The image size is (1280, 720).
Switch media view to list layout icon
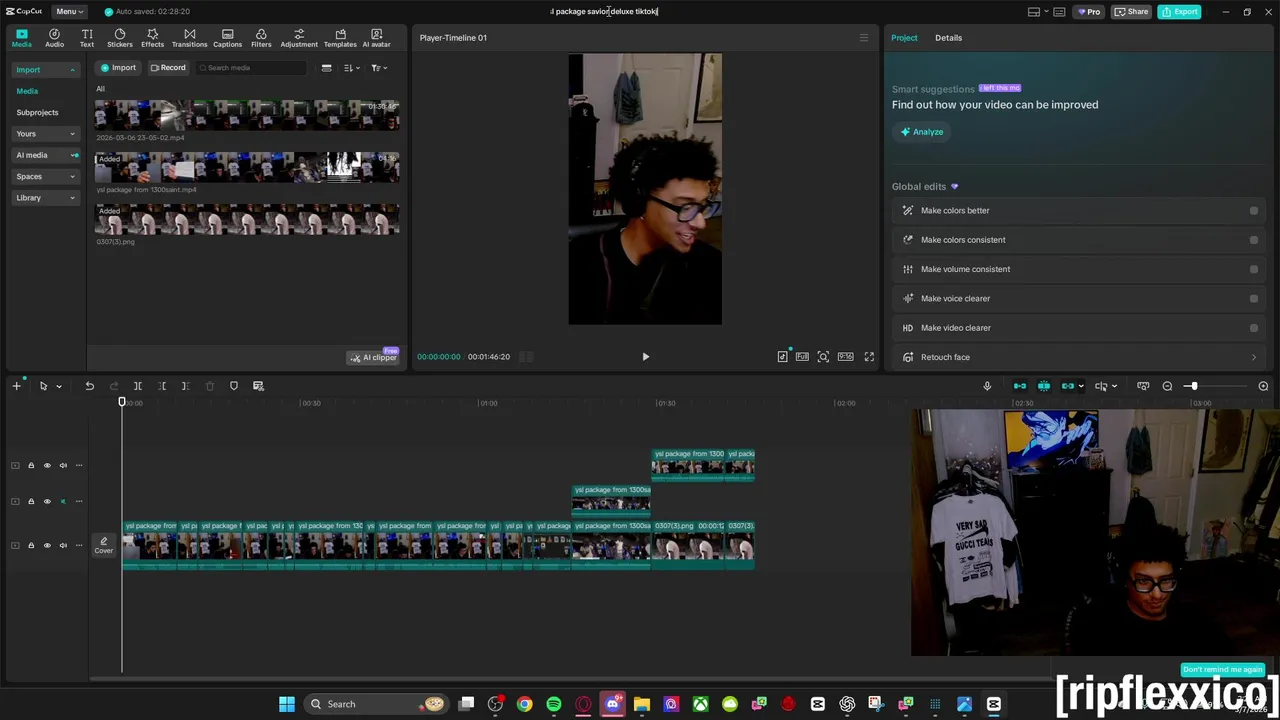326,68
